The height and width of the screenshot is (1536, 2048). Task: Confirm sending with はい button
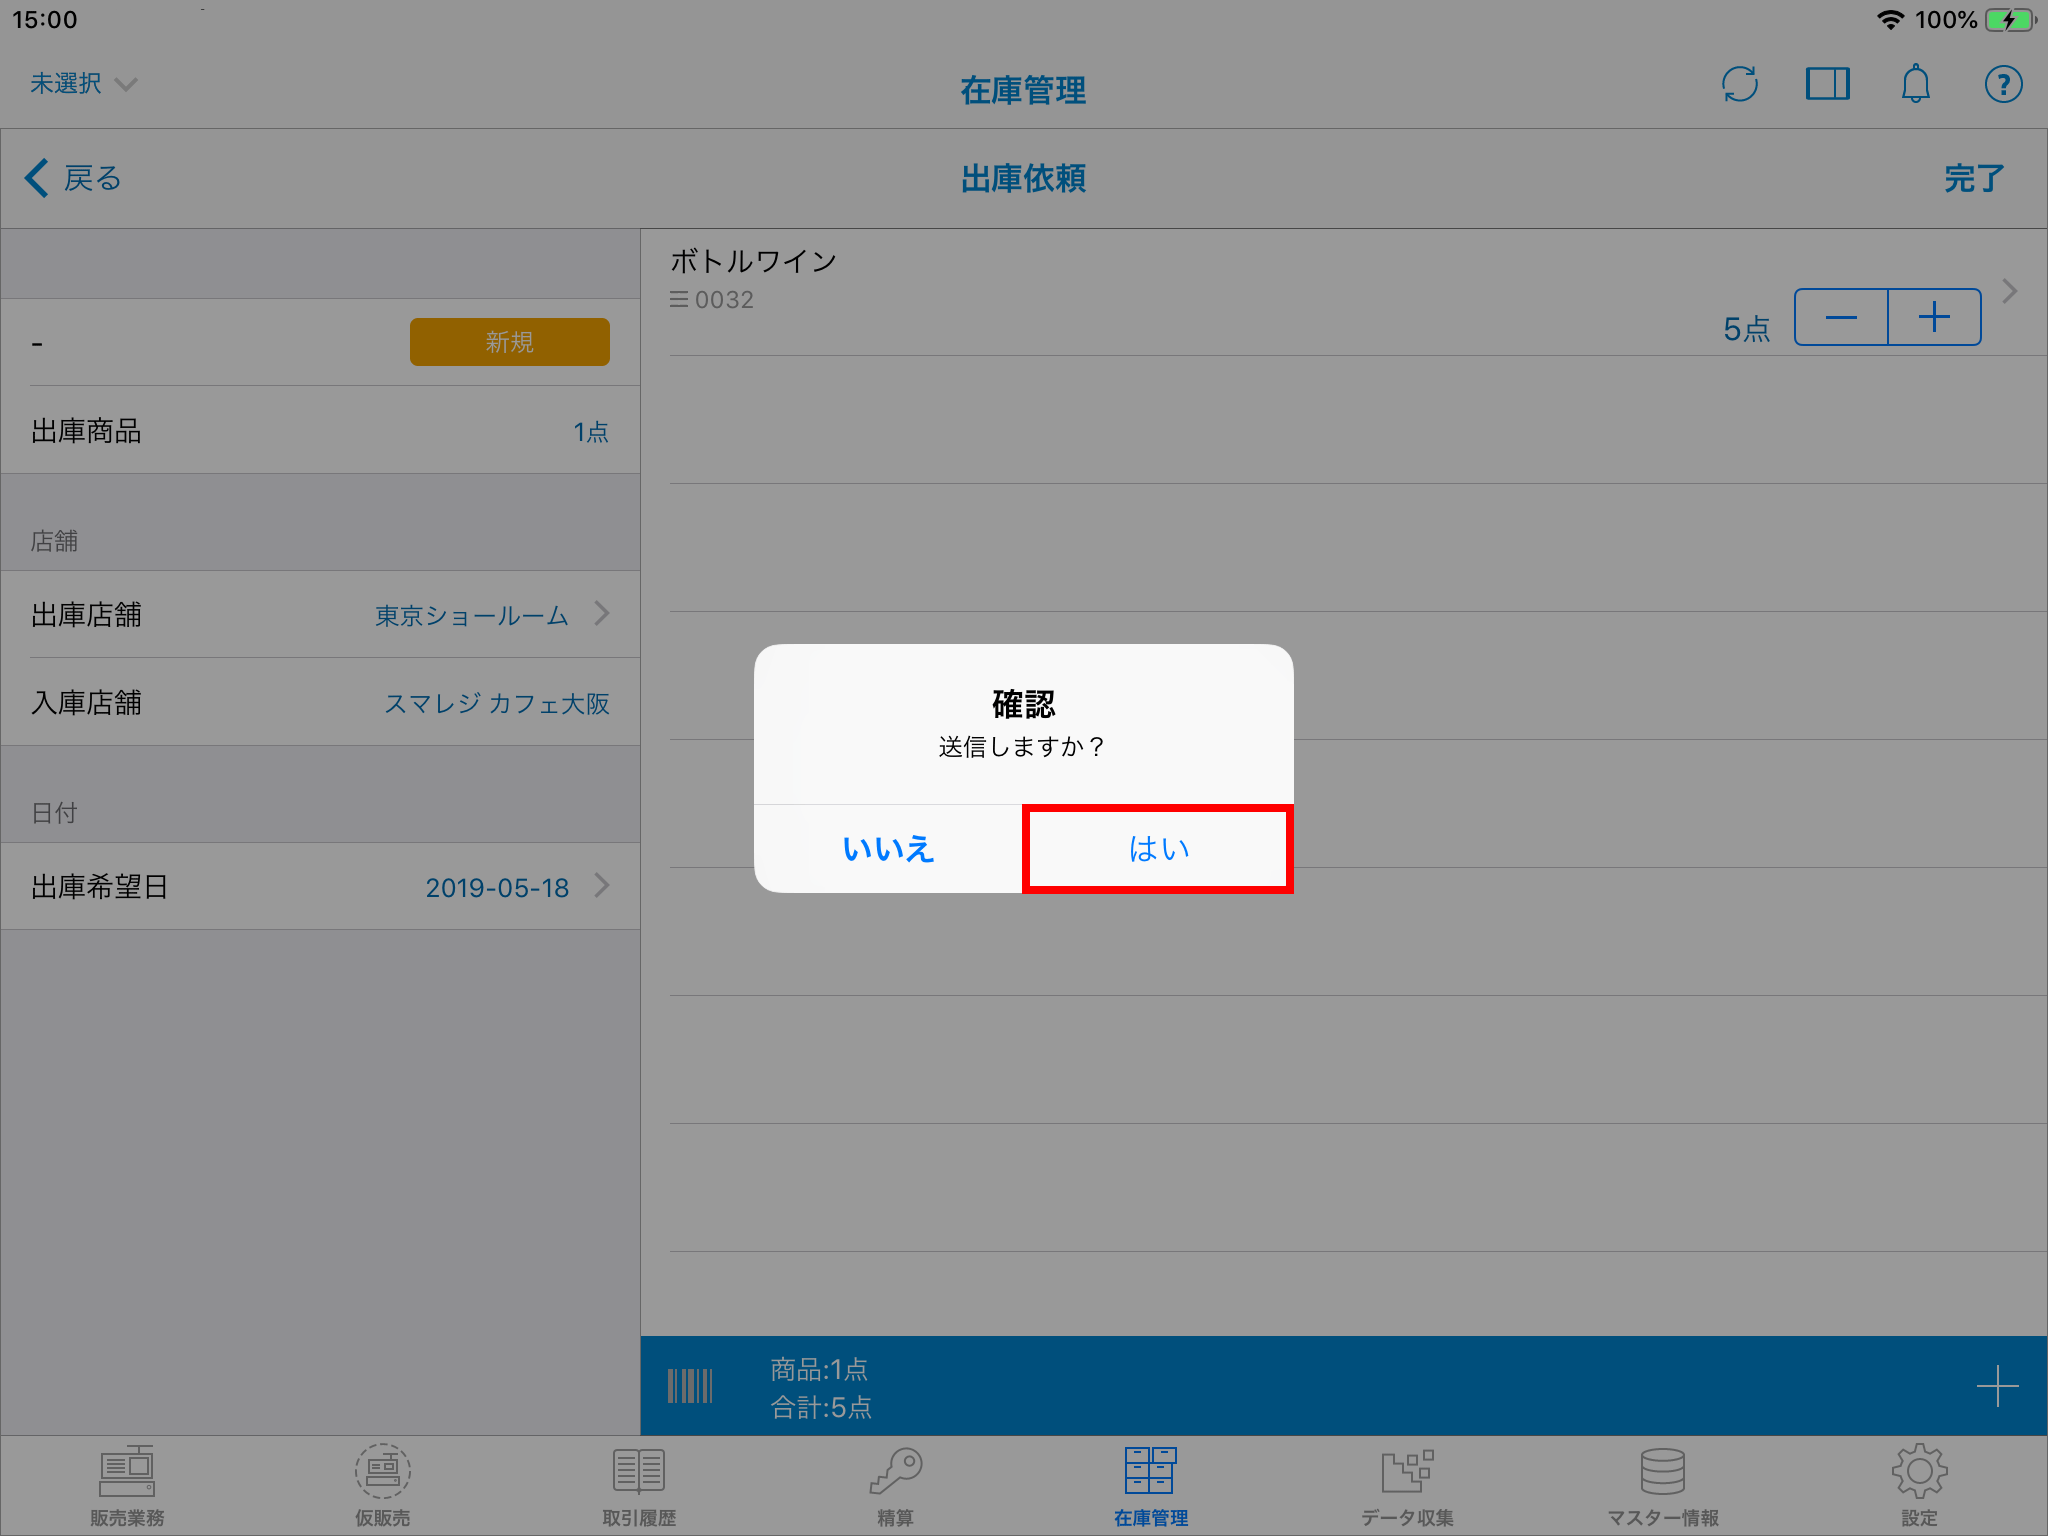point(1158,849)
